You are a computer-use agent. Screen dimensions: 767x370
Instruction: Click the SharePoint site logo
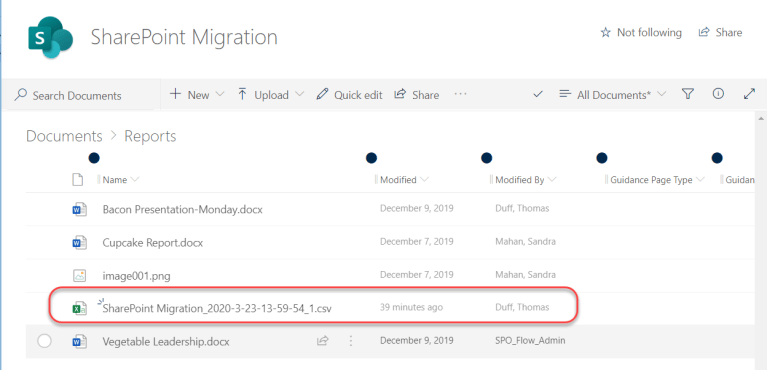51,38
